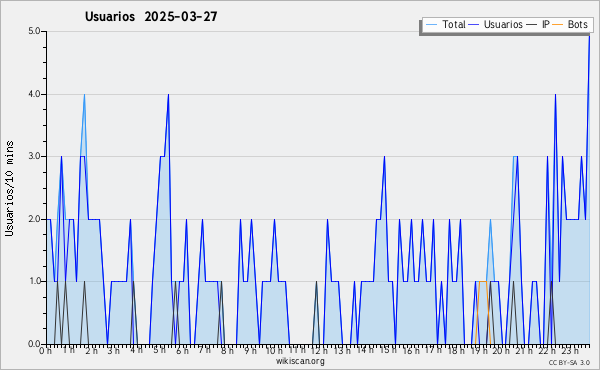Click the dark blue Usuarios legend line

474,25
